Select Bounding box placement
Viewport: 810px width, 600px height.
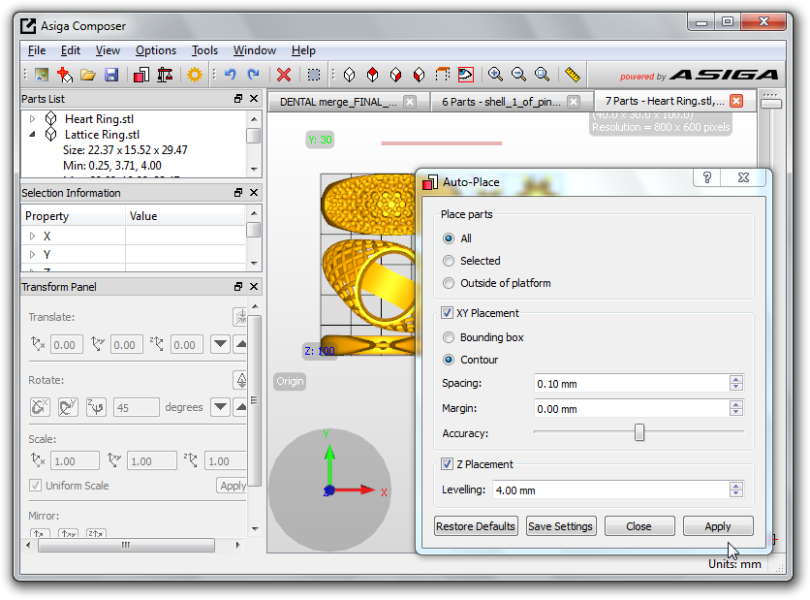click(x=448, y=337)
